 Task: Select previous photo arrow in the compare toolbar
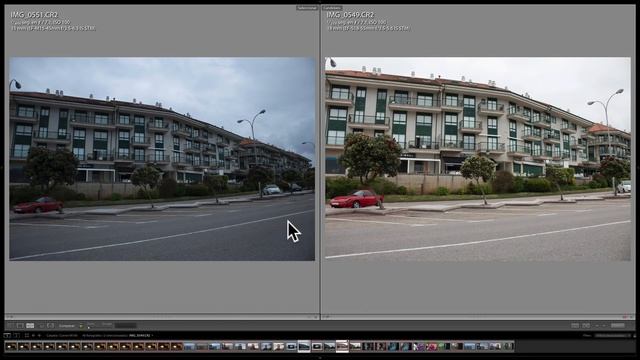(597, 325)
